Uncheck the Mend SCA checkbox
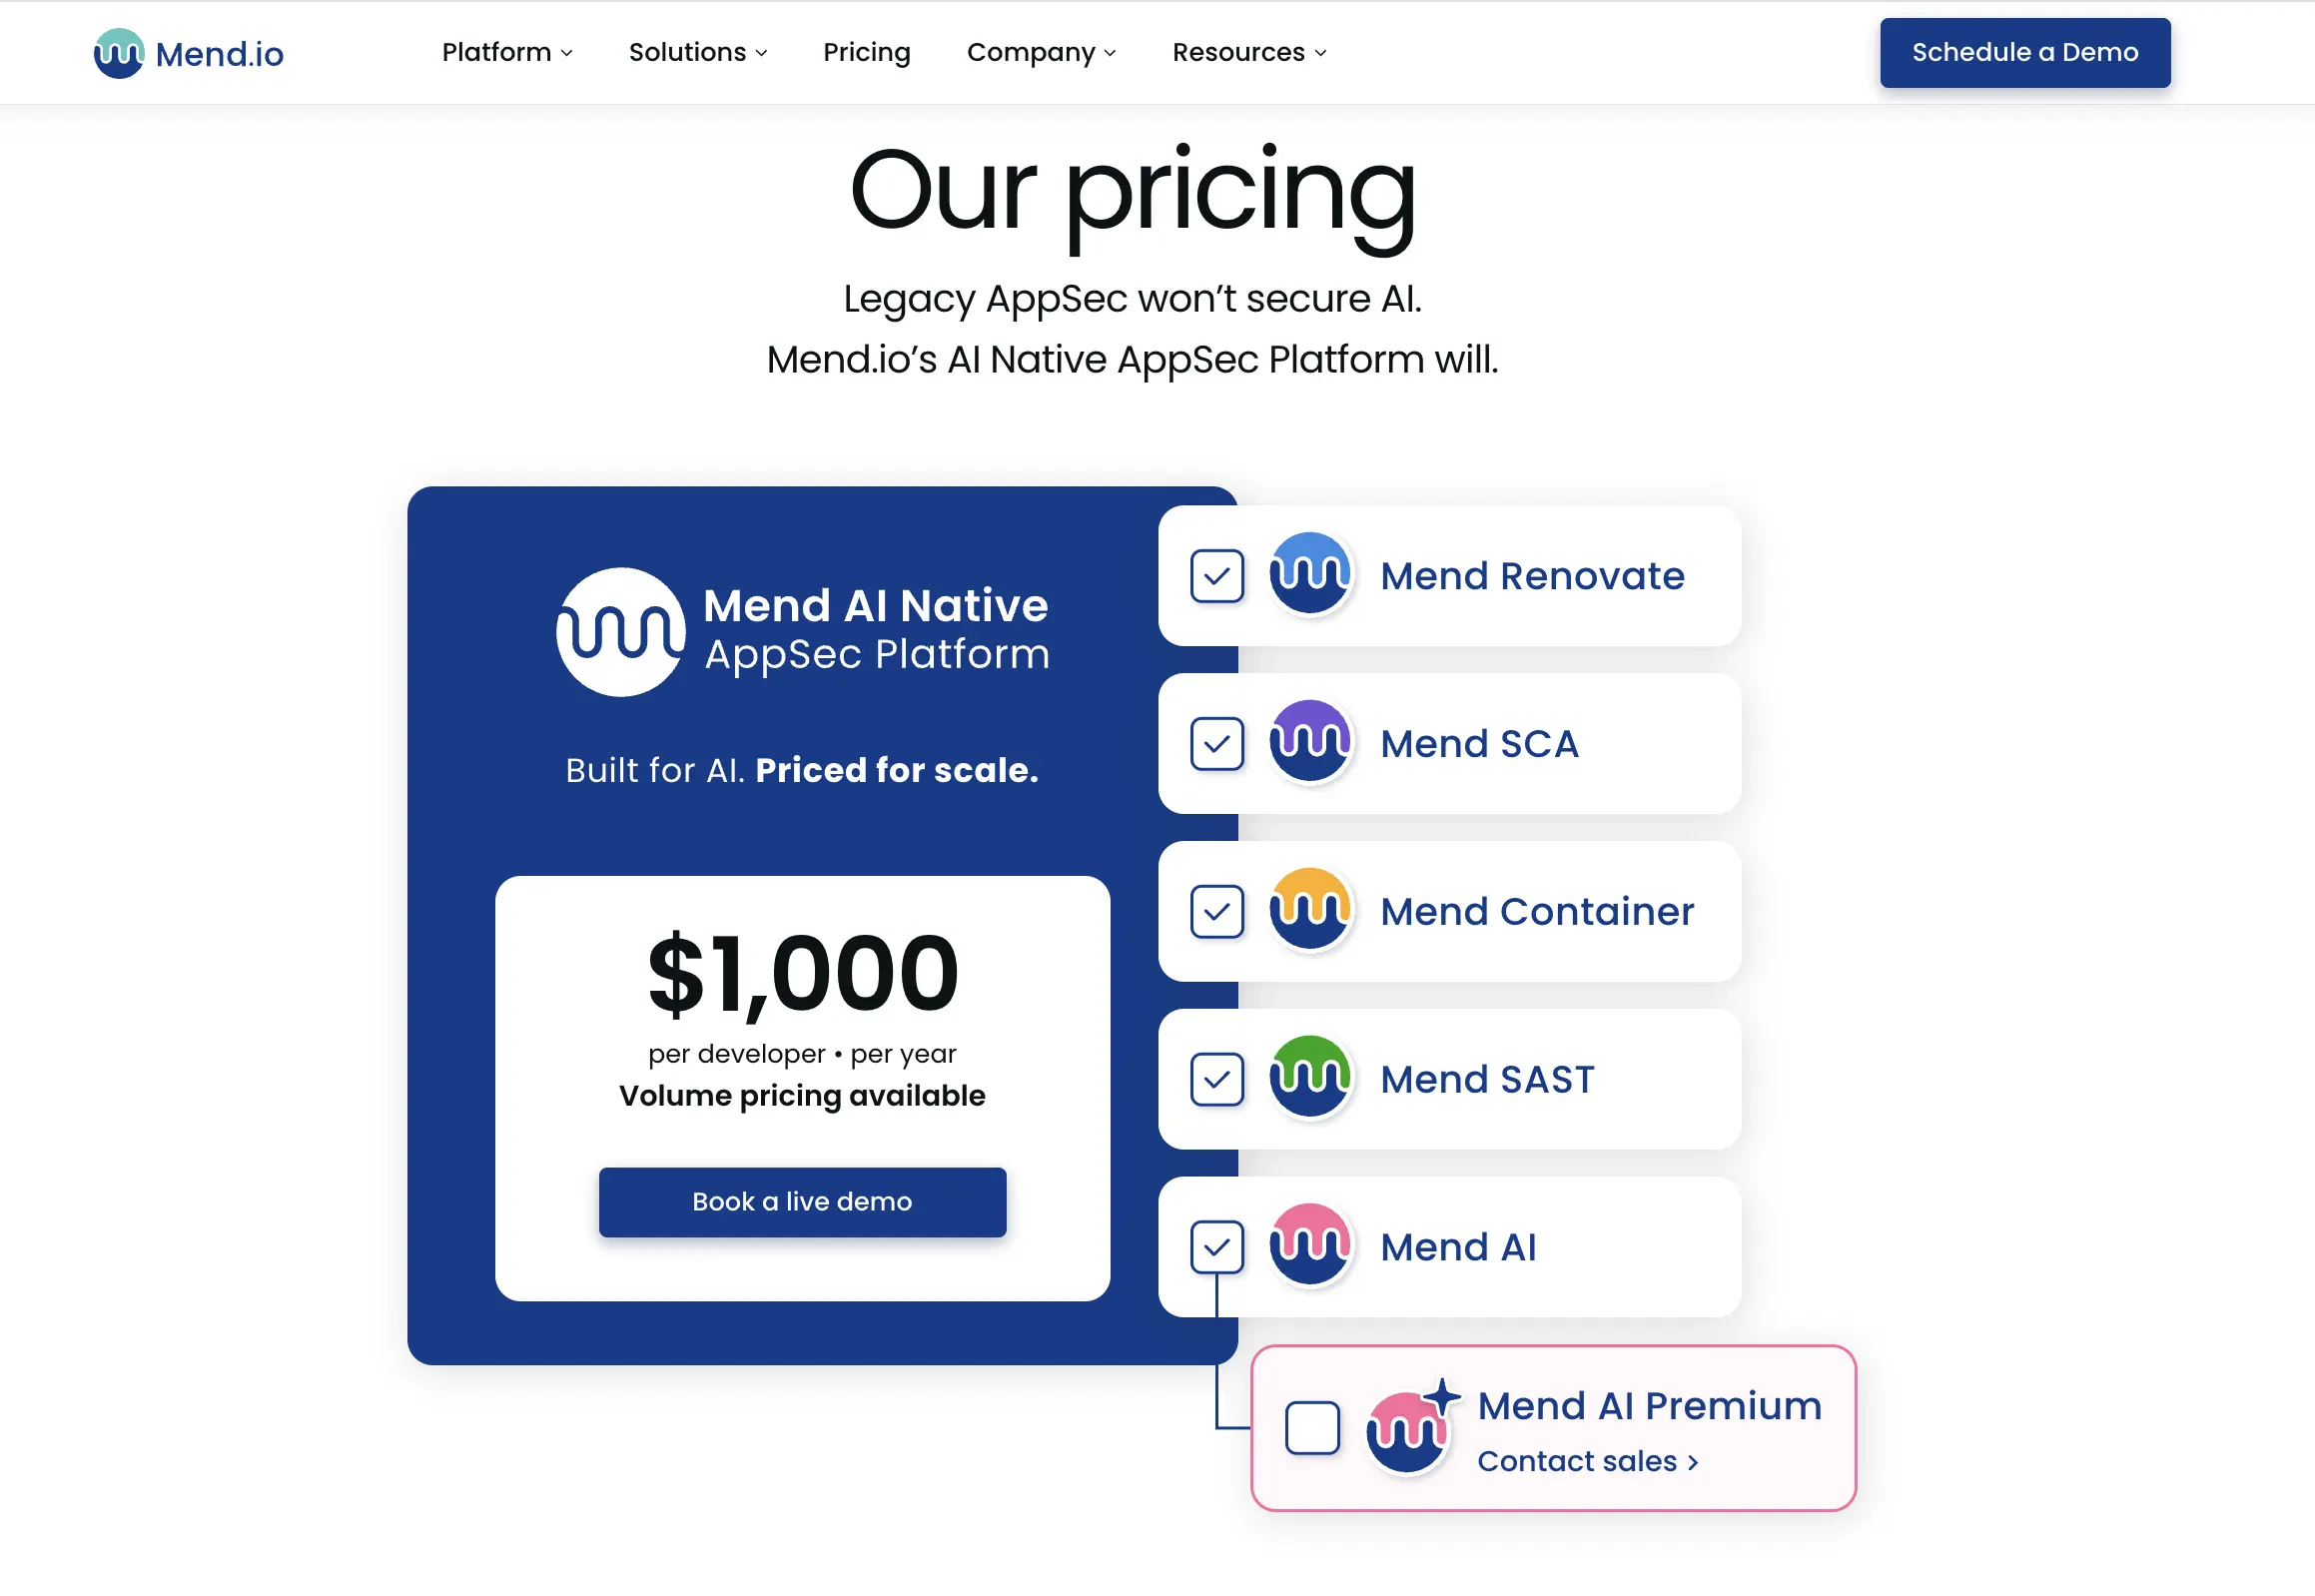The image size is (2315, 1596). click(1217, 743)
